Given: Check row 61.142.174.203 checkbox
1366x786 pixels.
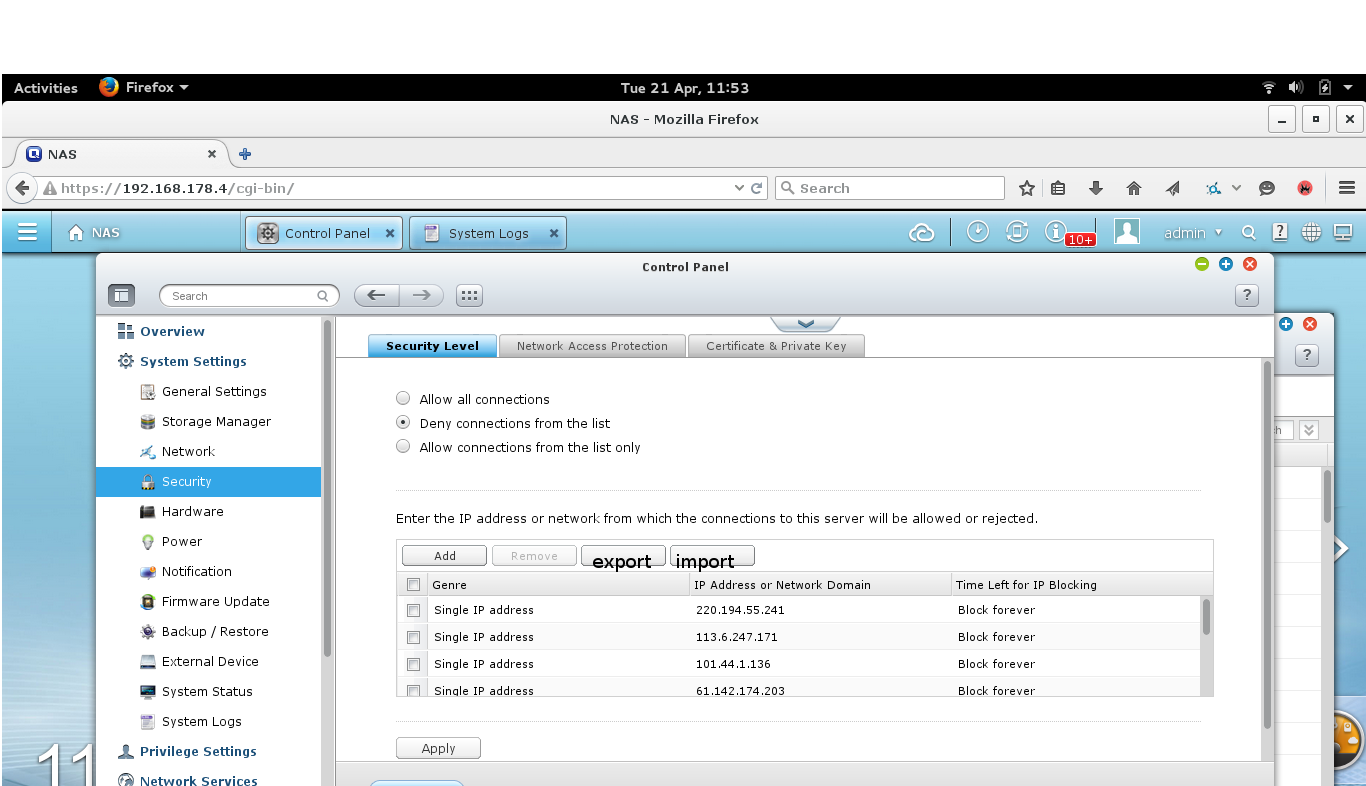Looking at the screenshot, I should tap(413, 690).
